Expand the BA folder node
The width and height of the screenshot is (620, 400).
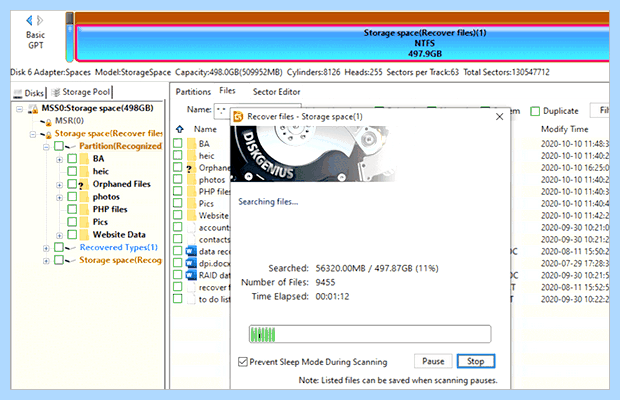[x=59, y=160]
